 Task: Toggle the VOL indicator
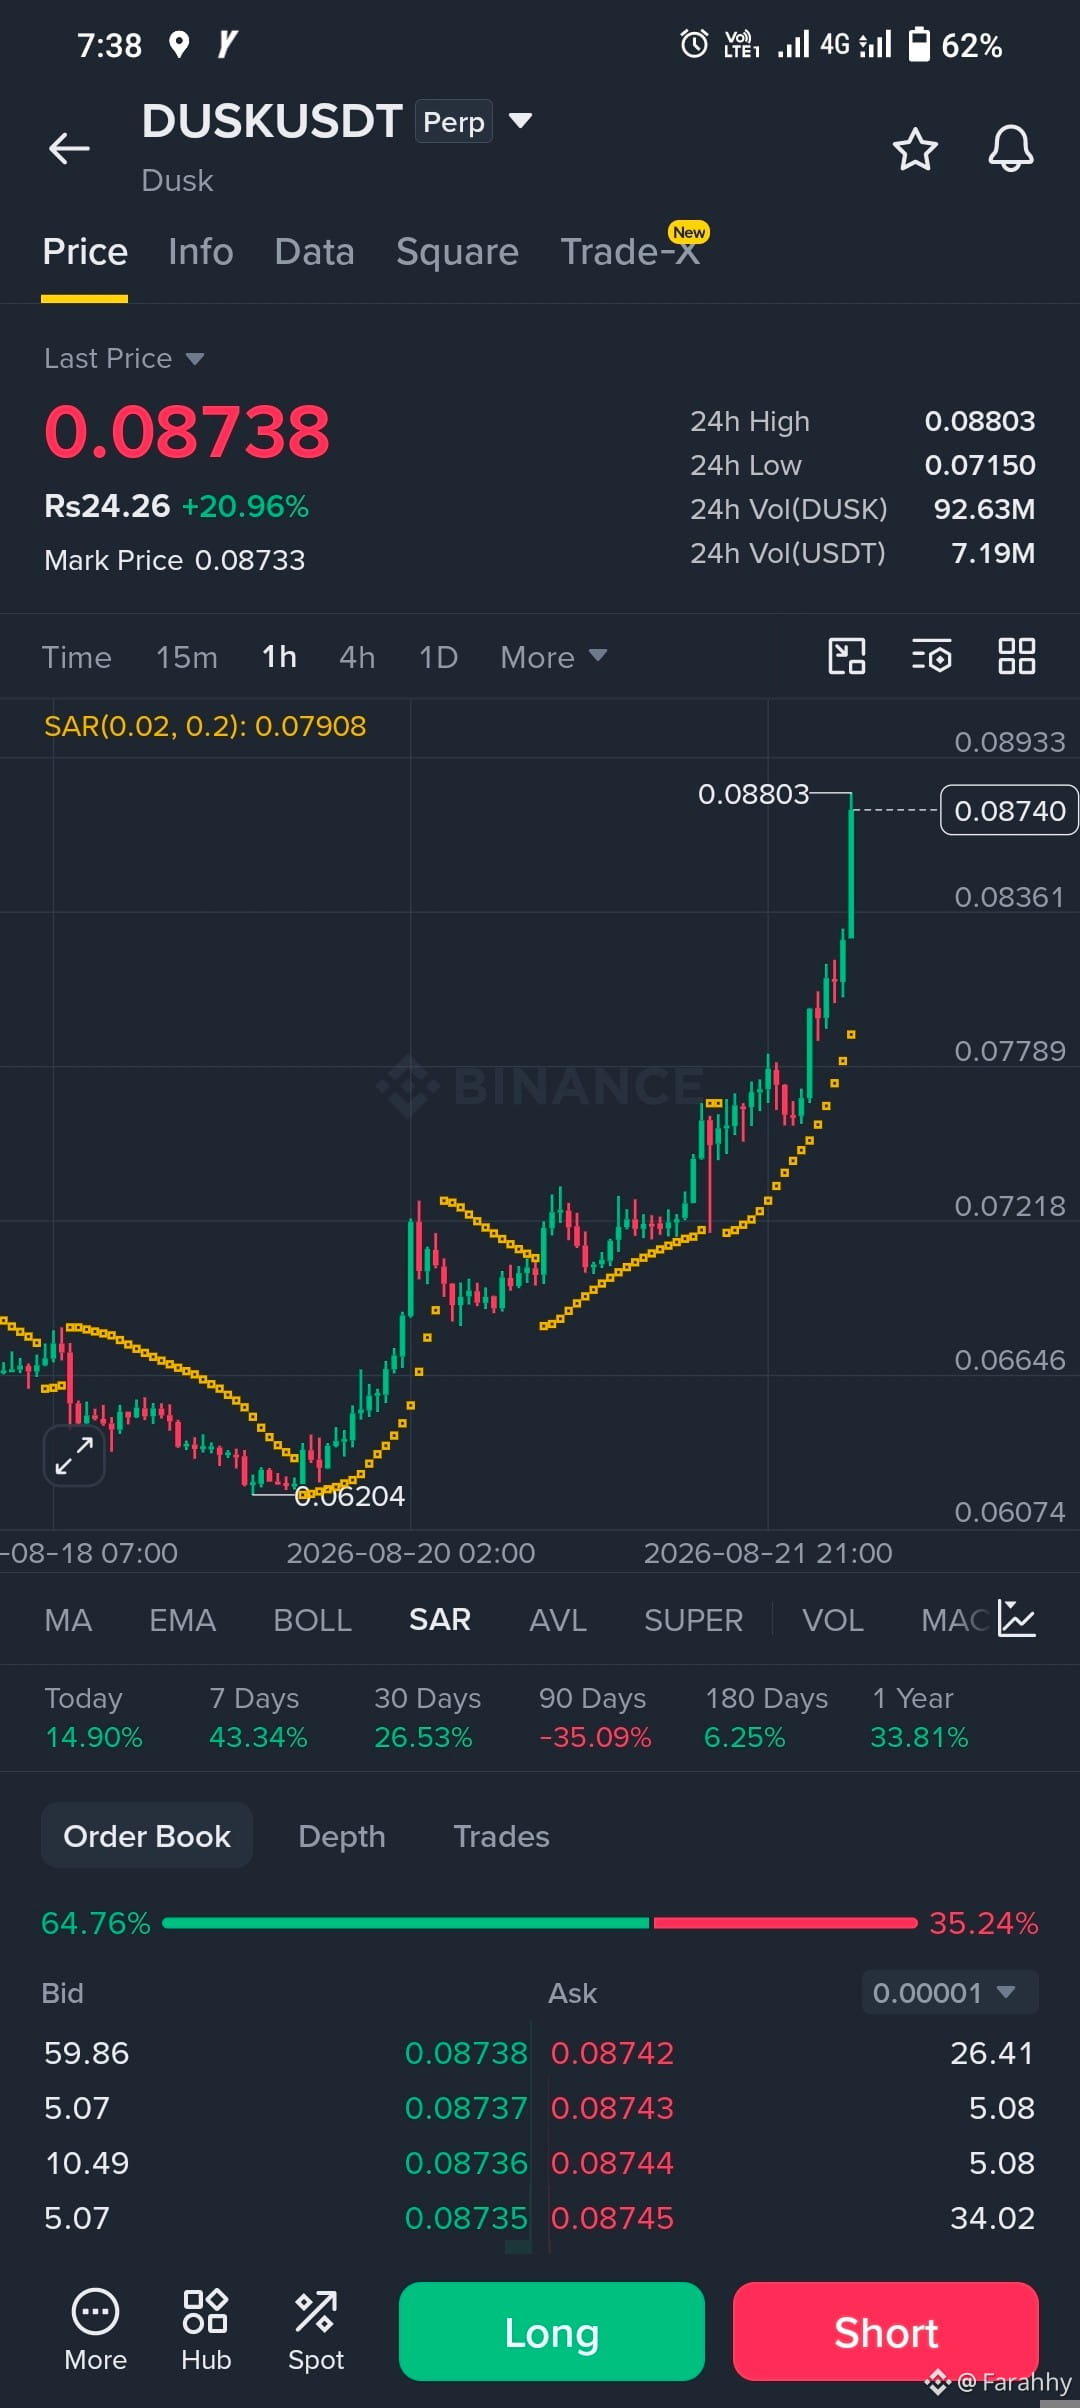pyautogui.click(x=832, y=1620)
